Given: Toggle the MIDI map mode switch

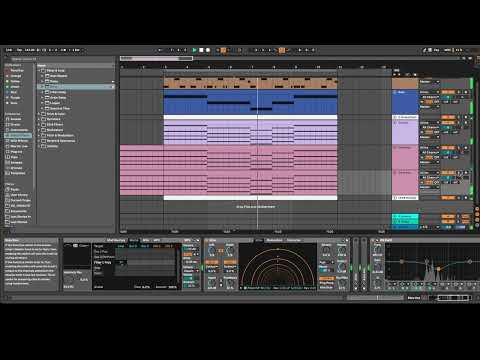Looking at the screenshot, I should click(x=447, y=50).
